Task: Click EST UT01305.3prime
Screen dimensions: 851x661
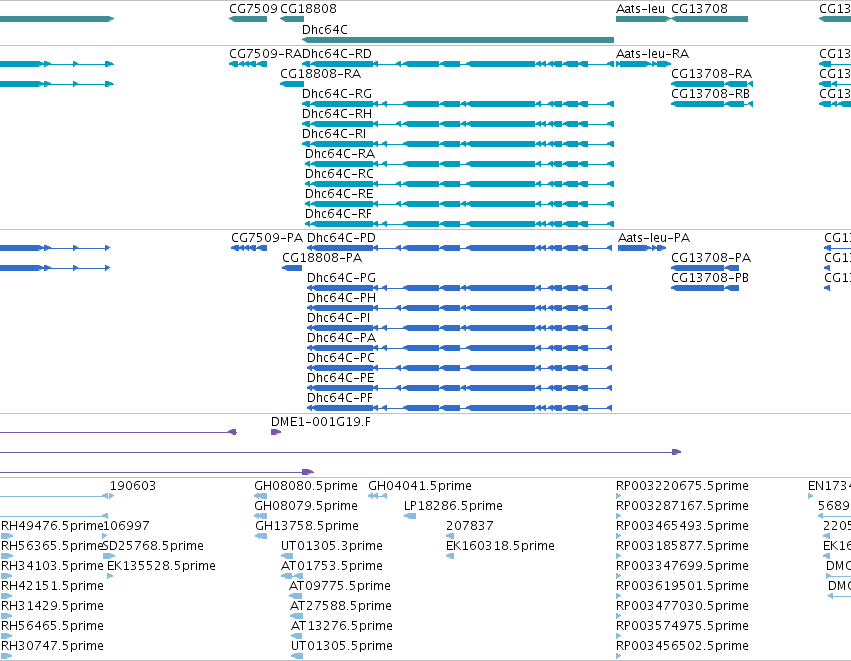Action: pos(332,546)
